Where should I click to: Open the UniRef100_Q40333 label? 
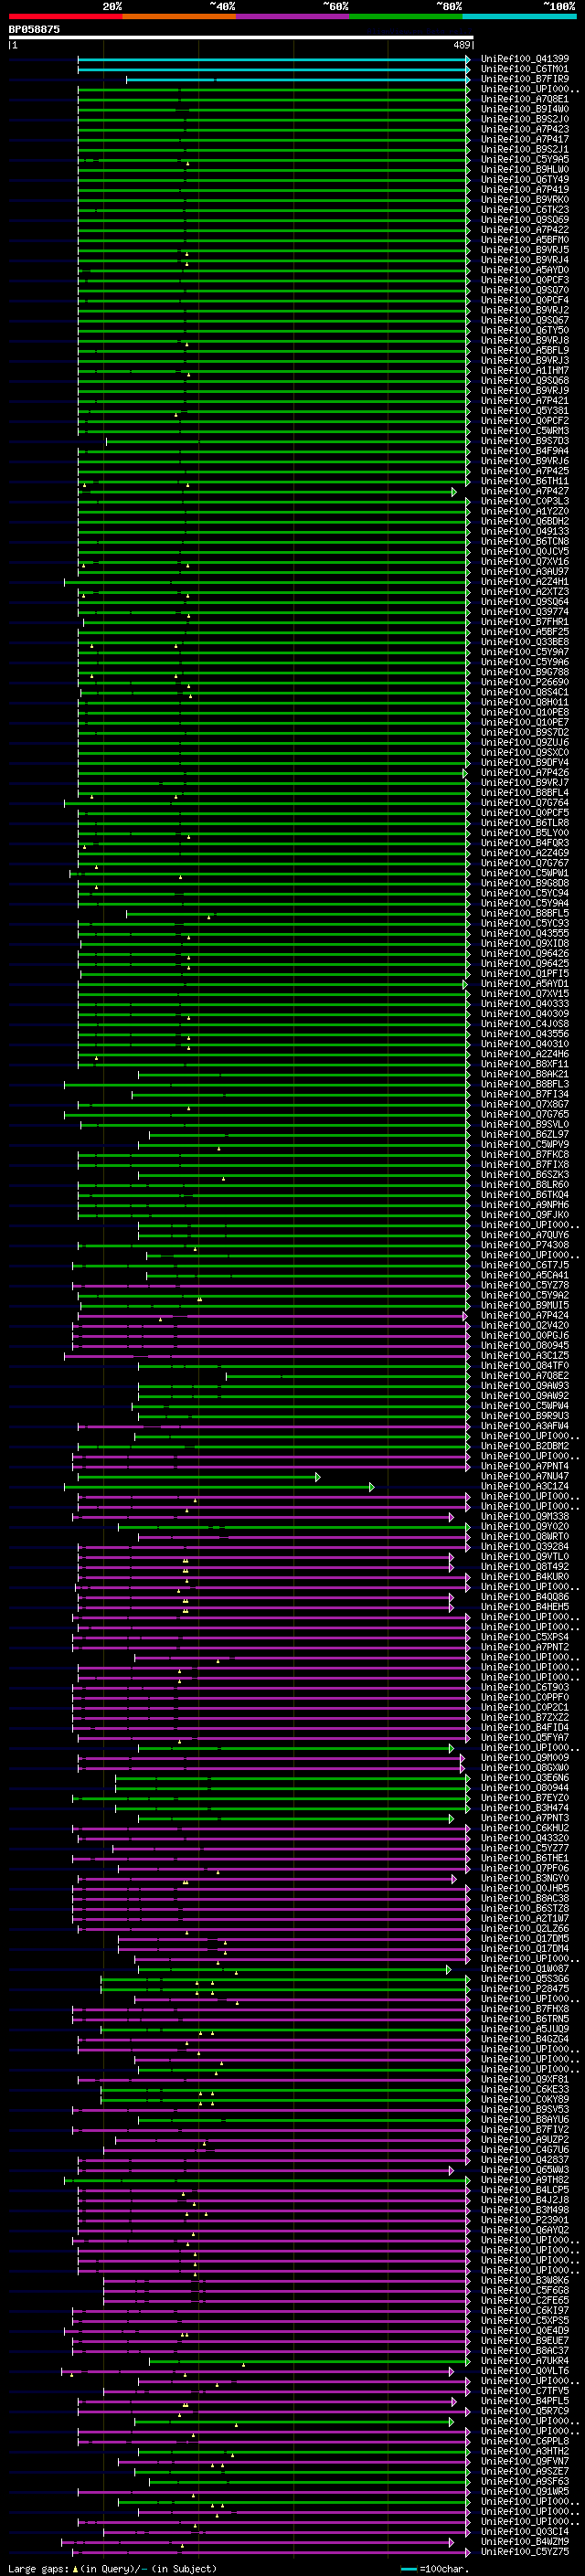[x=524, y=1004]
